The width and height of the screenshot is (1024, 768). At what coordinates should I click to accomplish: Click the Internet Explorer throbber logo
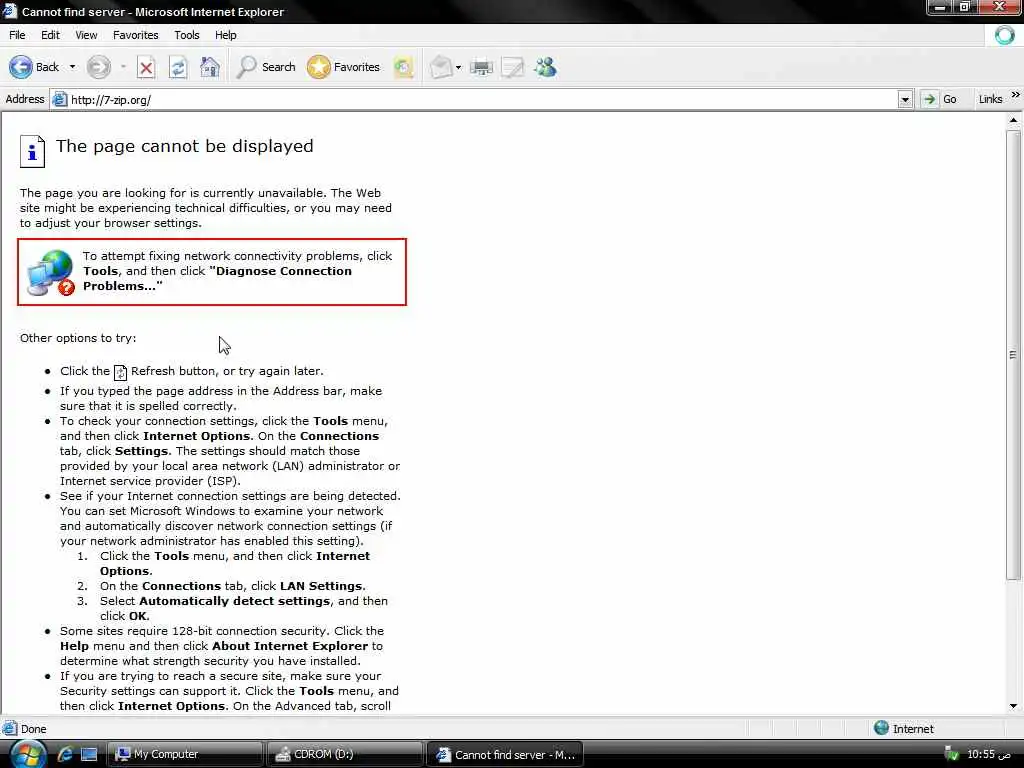1004,35
